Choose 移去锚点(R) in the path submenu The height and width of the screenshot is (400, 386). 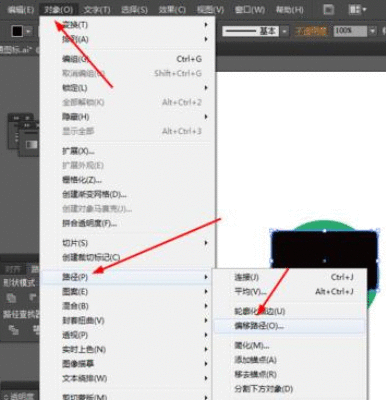(289, 374)
